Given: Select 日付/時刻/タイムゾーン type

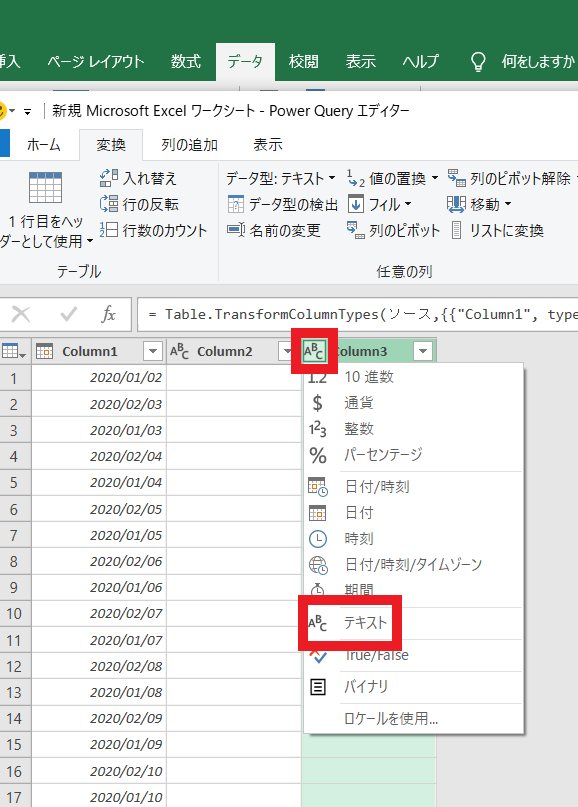Looking at the screenshot, I should [x=414, y=565].
